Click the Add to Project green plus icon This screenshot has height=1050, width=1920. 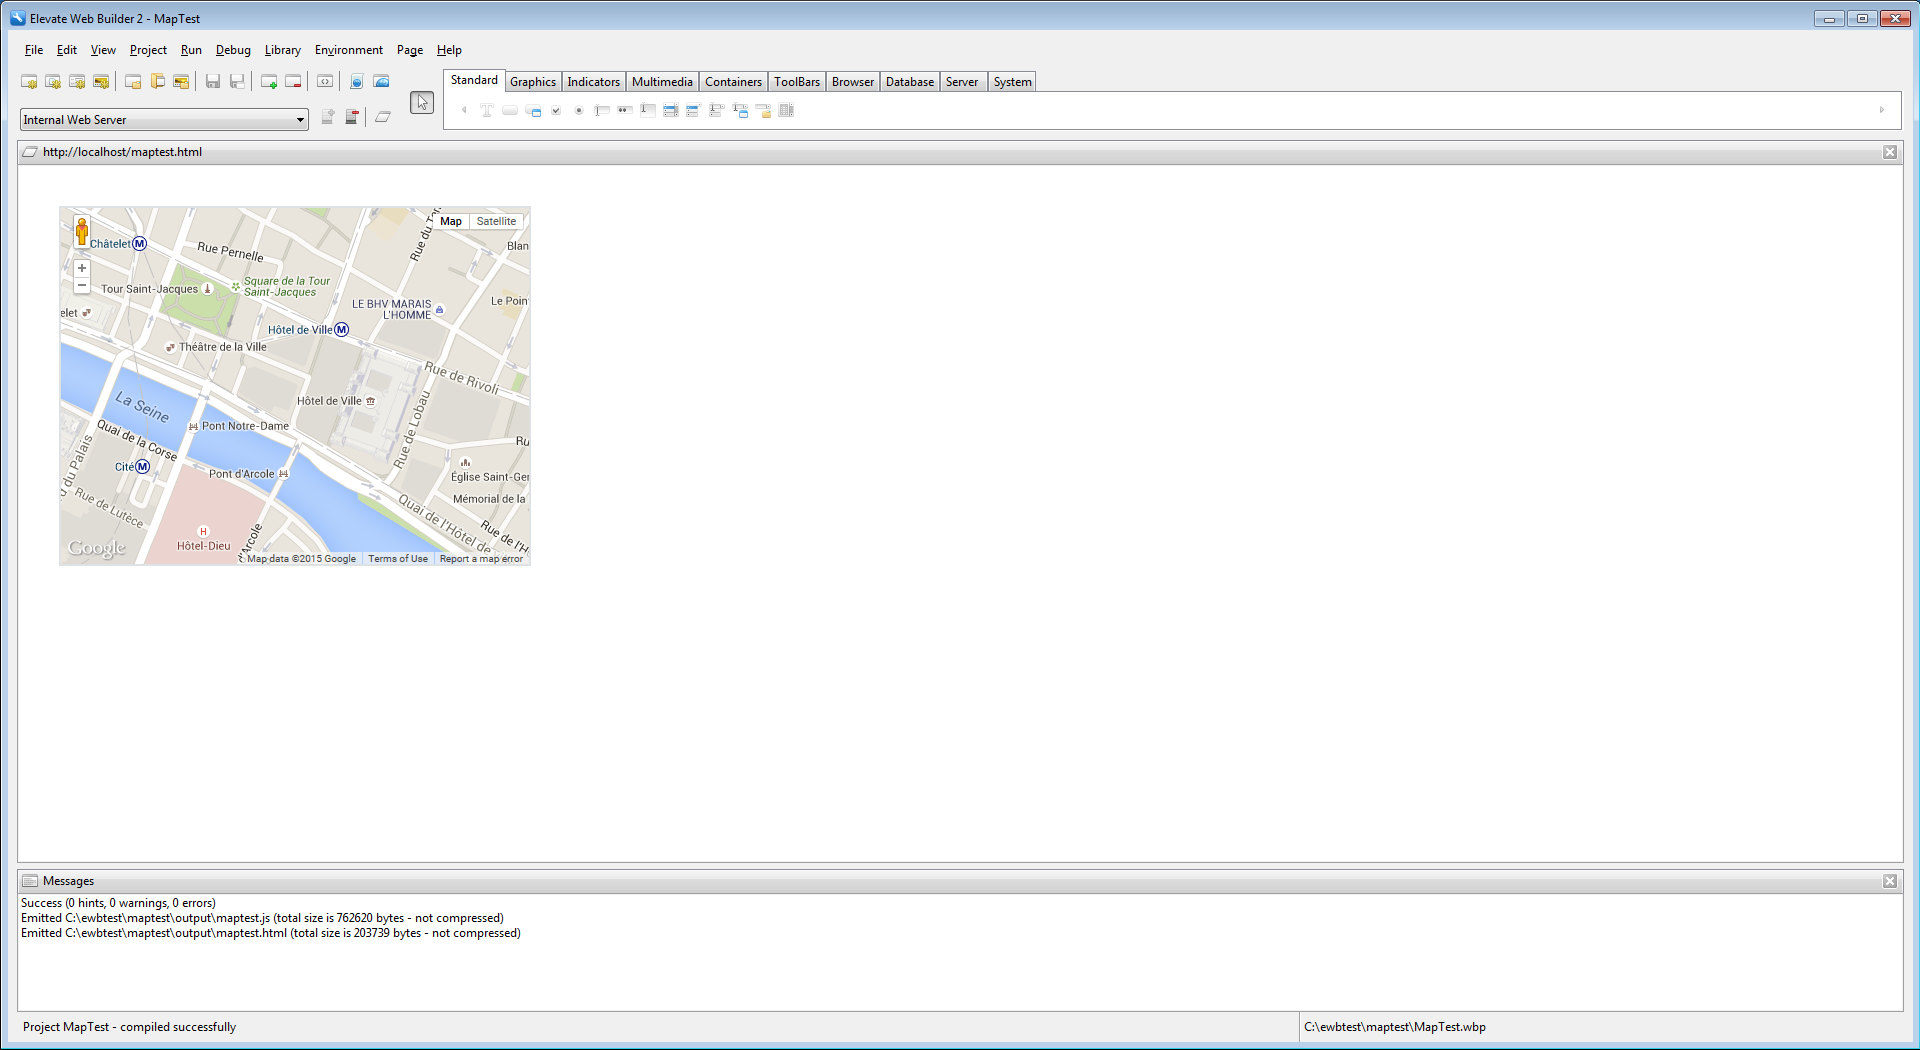269,82
